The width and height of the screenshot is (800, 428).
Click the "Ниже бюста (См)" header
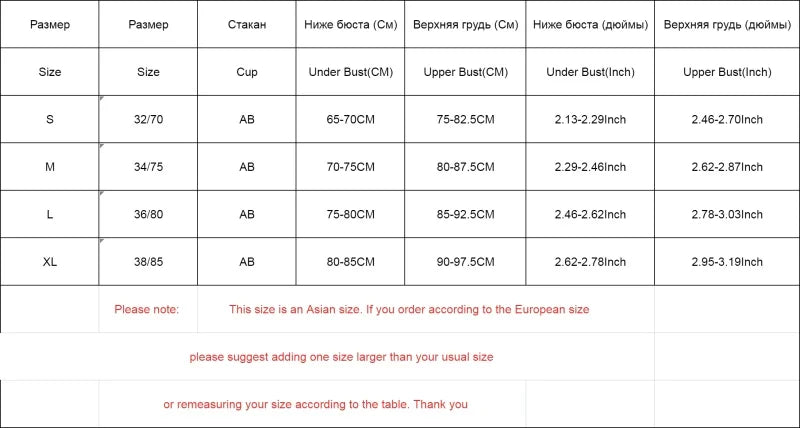(x=350, y=24)
